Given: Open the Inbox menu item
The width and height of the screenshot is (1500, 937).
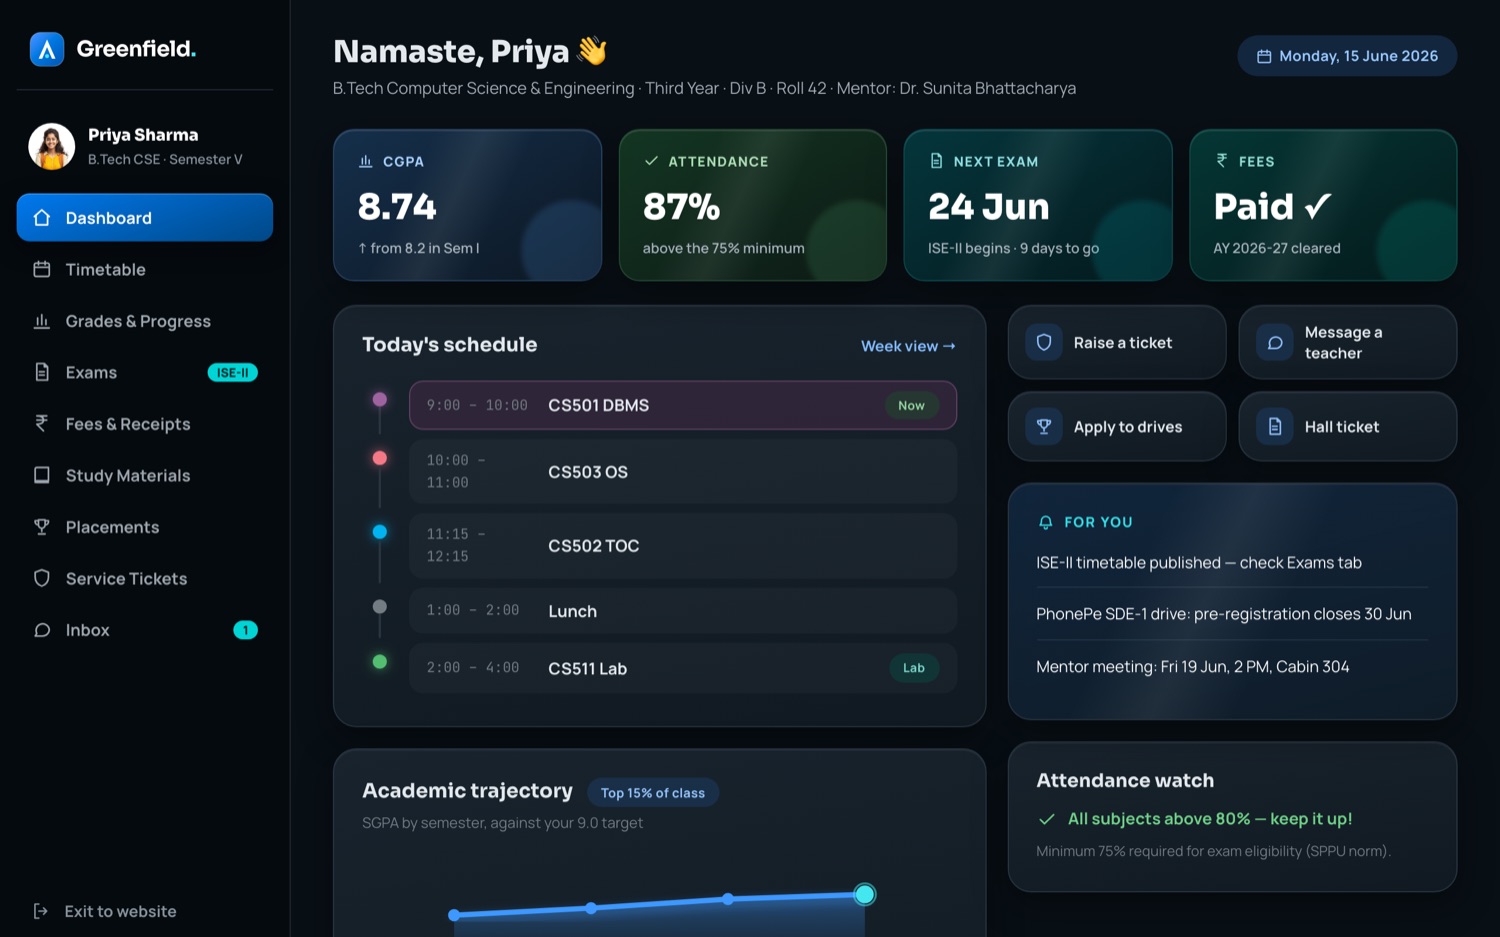Looking at the screenshot, I should (145, 630).
